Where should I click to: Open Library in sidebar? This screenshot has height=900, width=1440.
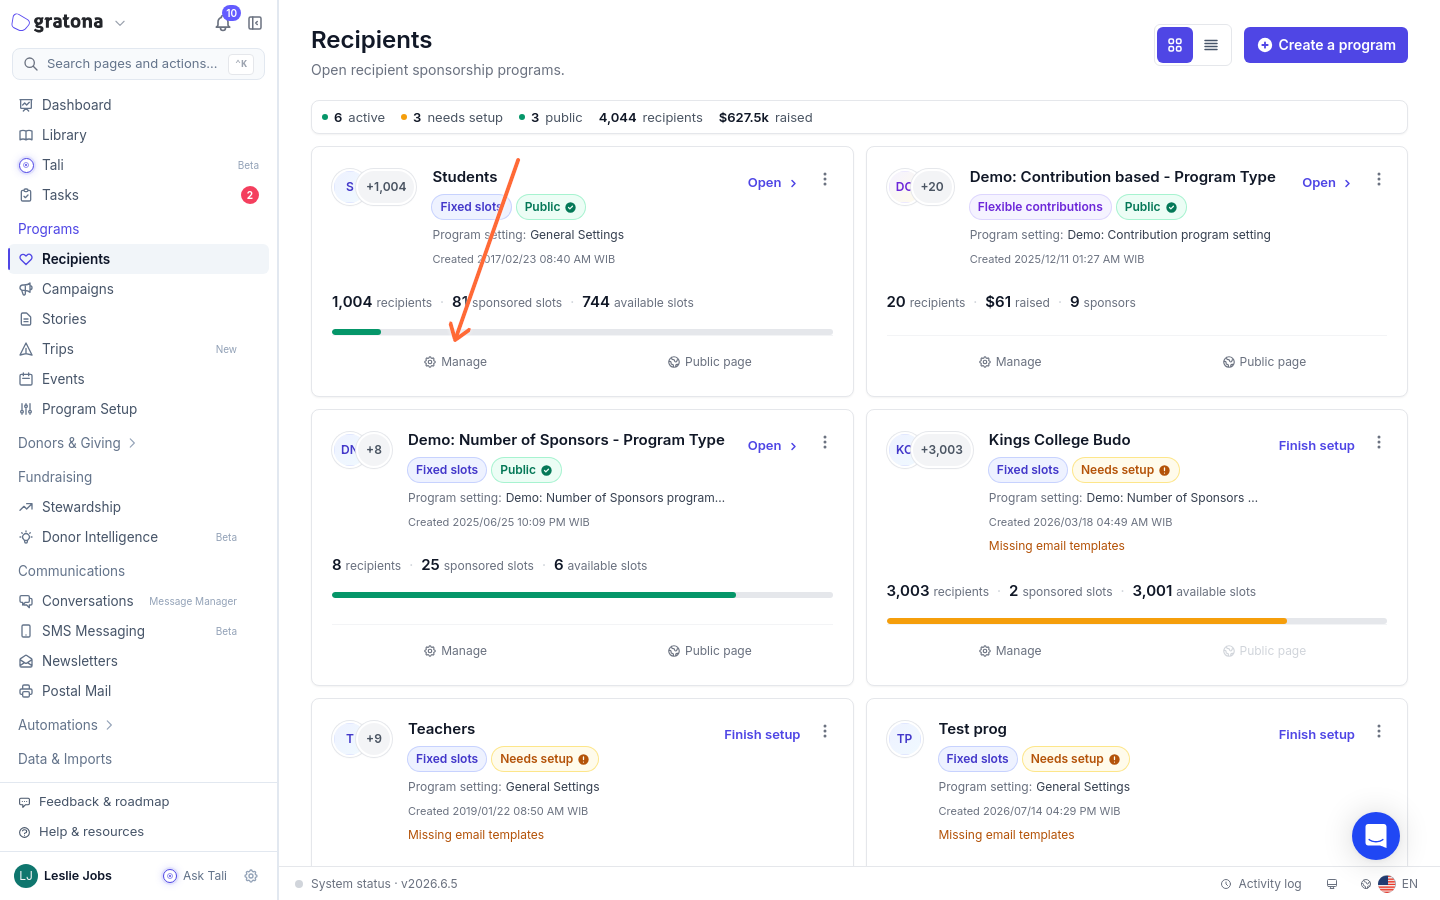point(138,135)
